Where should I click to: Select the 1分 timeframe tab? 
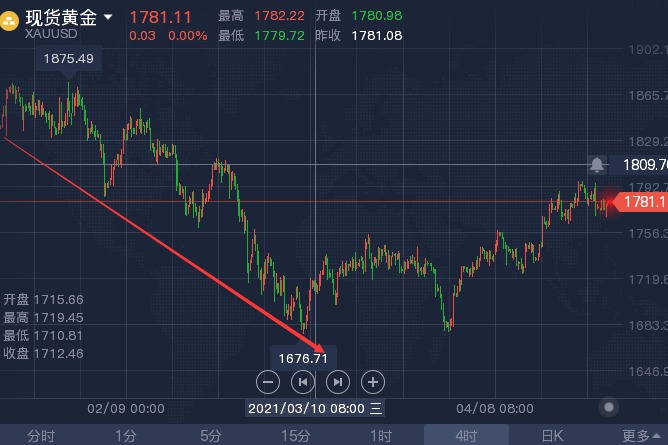125,435
